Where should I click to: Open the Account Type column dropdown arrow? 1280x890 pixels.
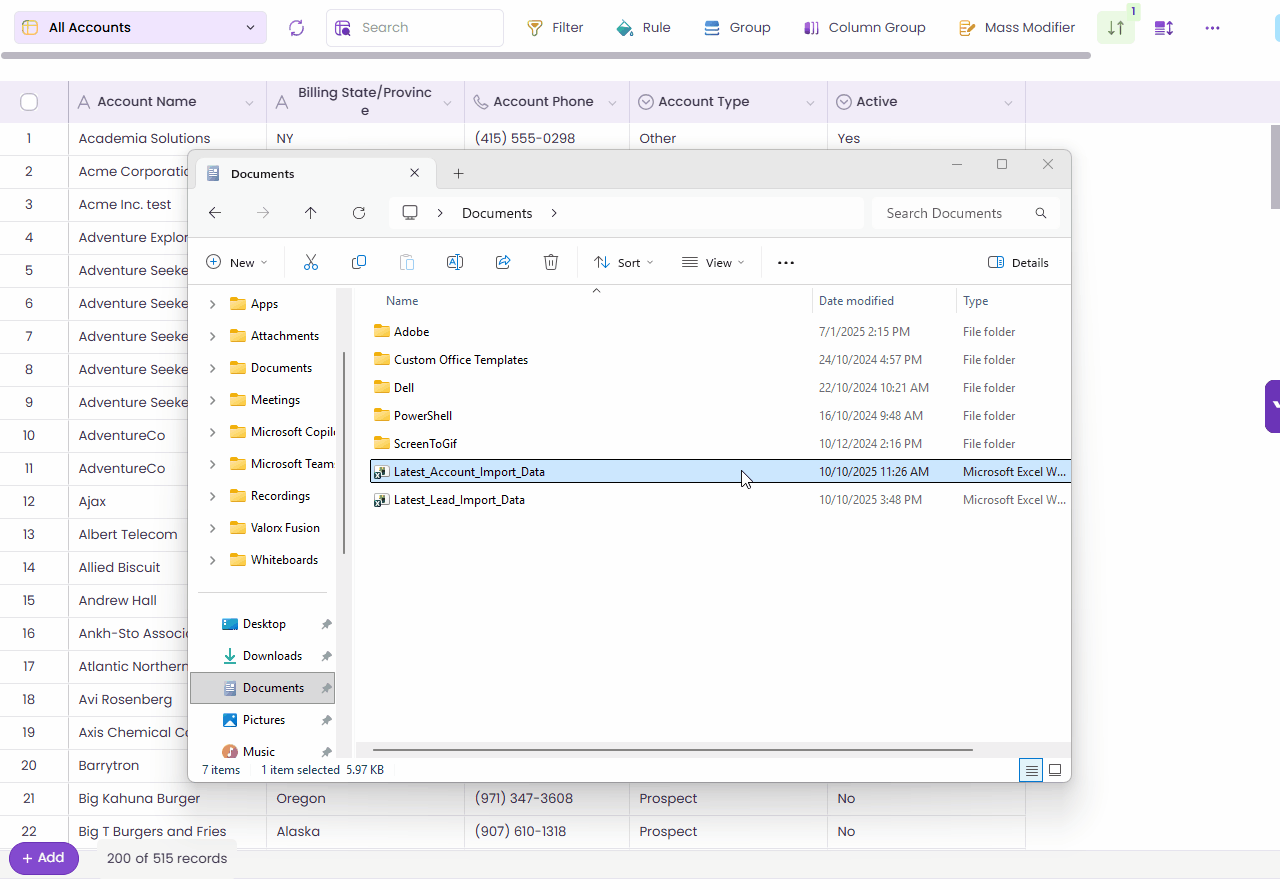pyautogui.click(x=810, y=103)
